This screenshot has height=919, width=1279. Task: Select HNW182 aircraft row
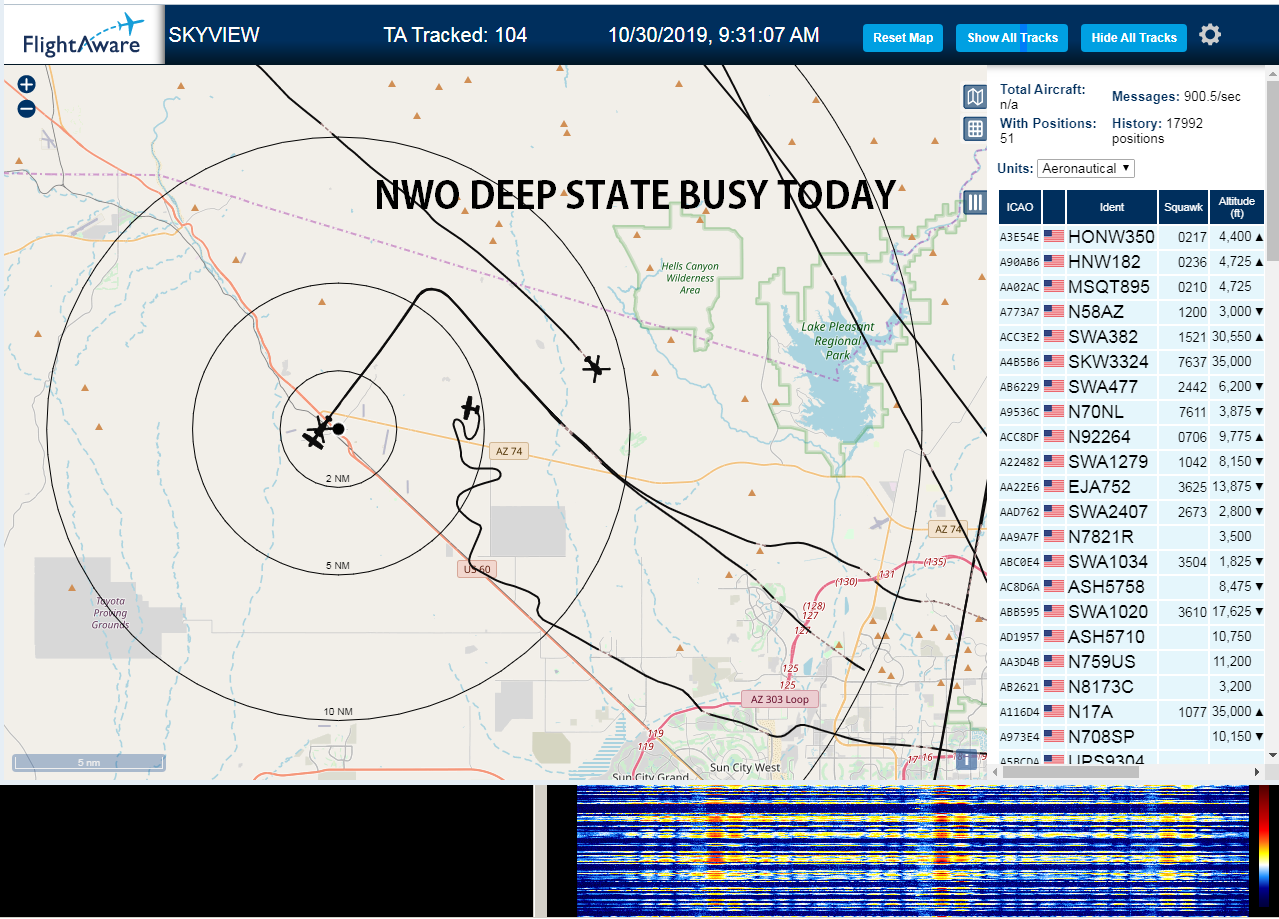click(1132, 262)
